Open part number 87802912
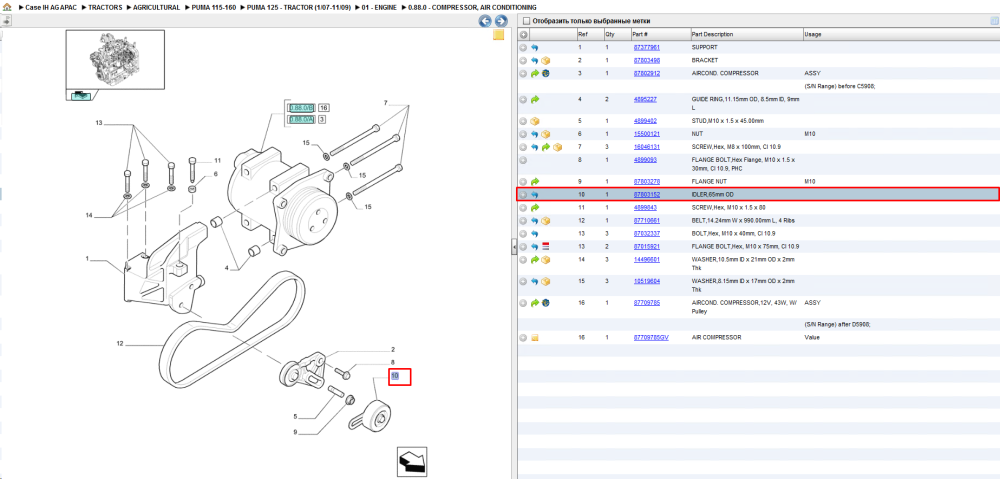This screenshot has height=479, width=1000. click(646, 73)
